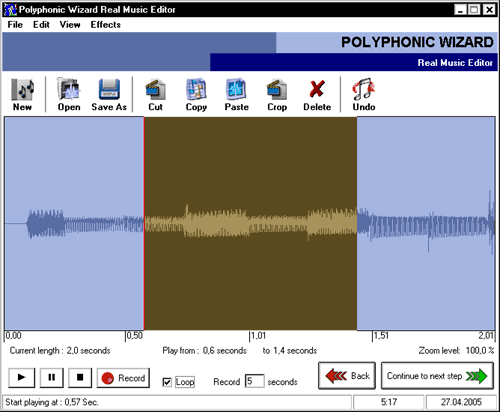Click the 1,51 timeline ruler mark
The width and height of the screenshot is (500, 412).
click(380, 336)
